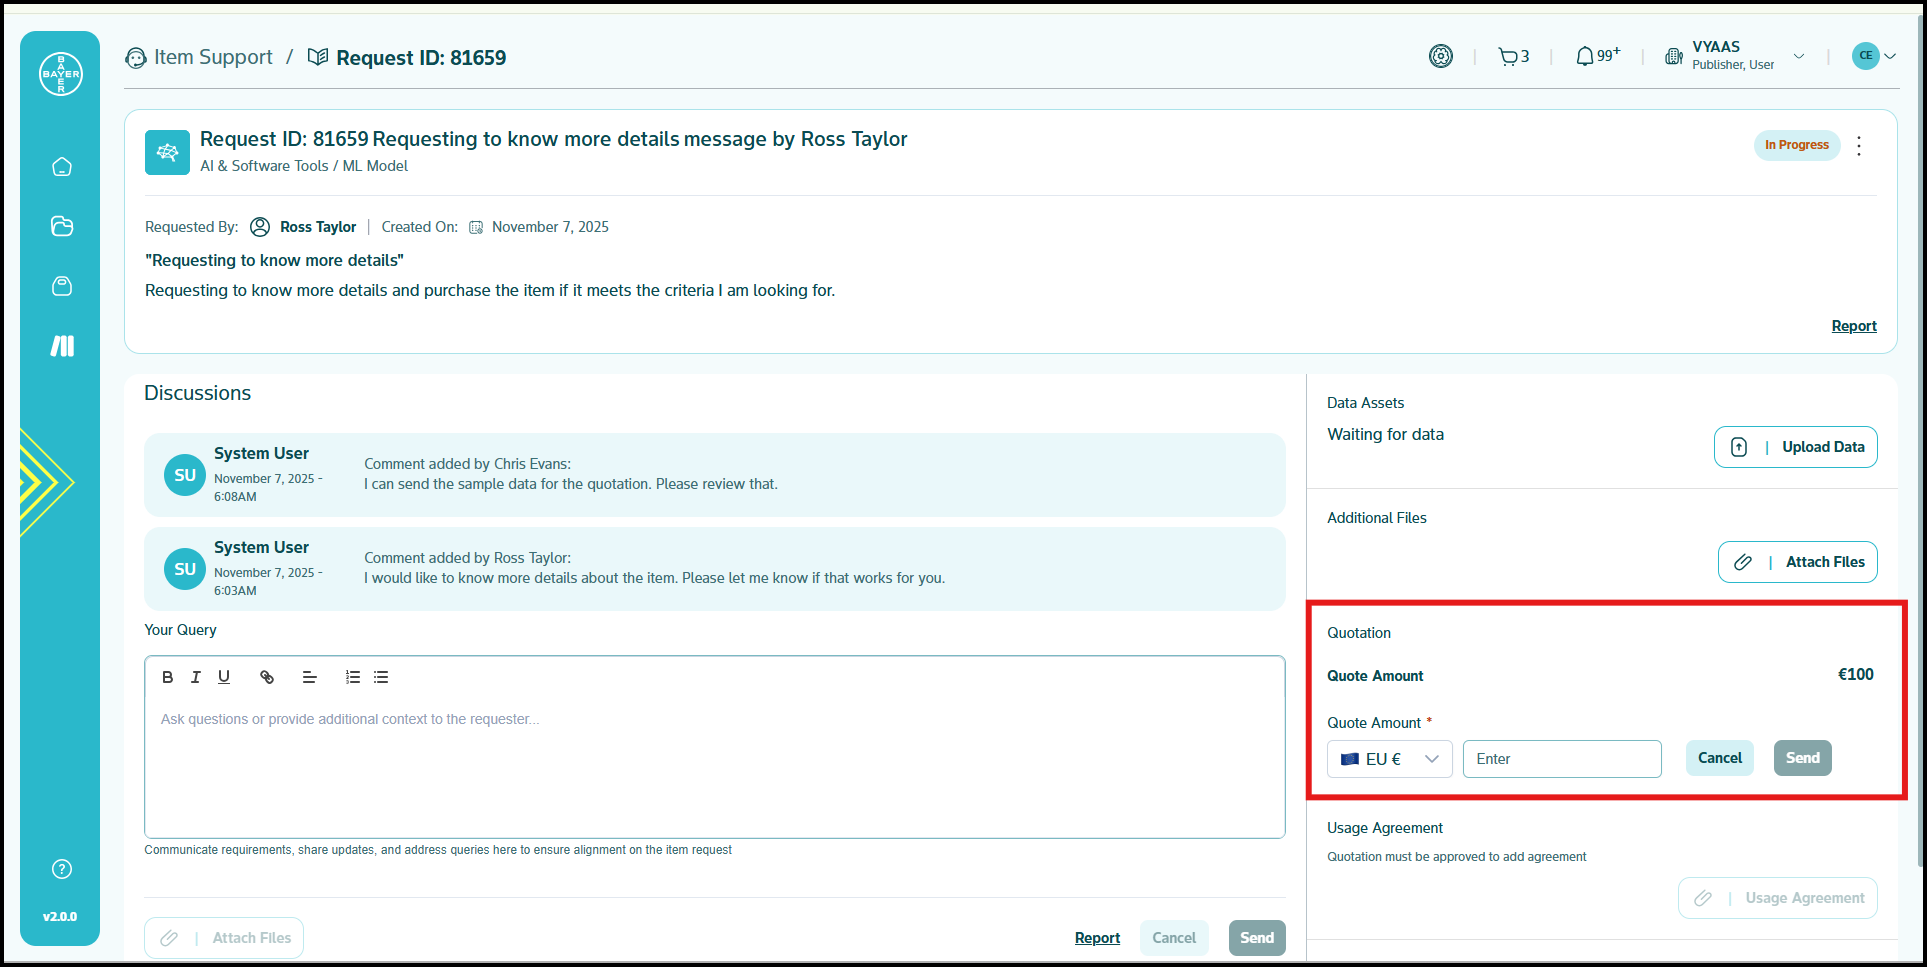
Task: Open the shopping bag sidebar icon
Action: [62, 287]
